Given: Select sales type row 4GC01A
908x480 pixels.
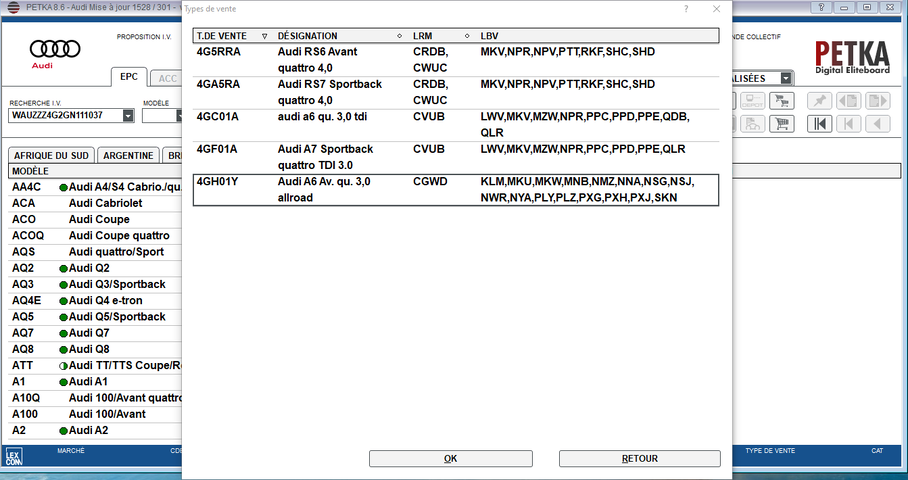Looking at the screenshot, I should click(456, 125).
